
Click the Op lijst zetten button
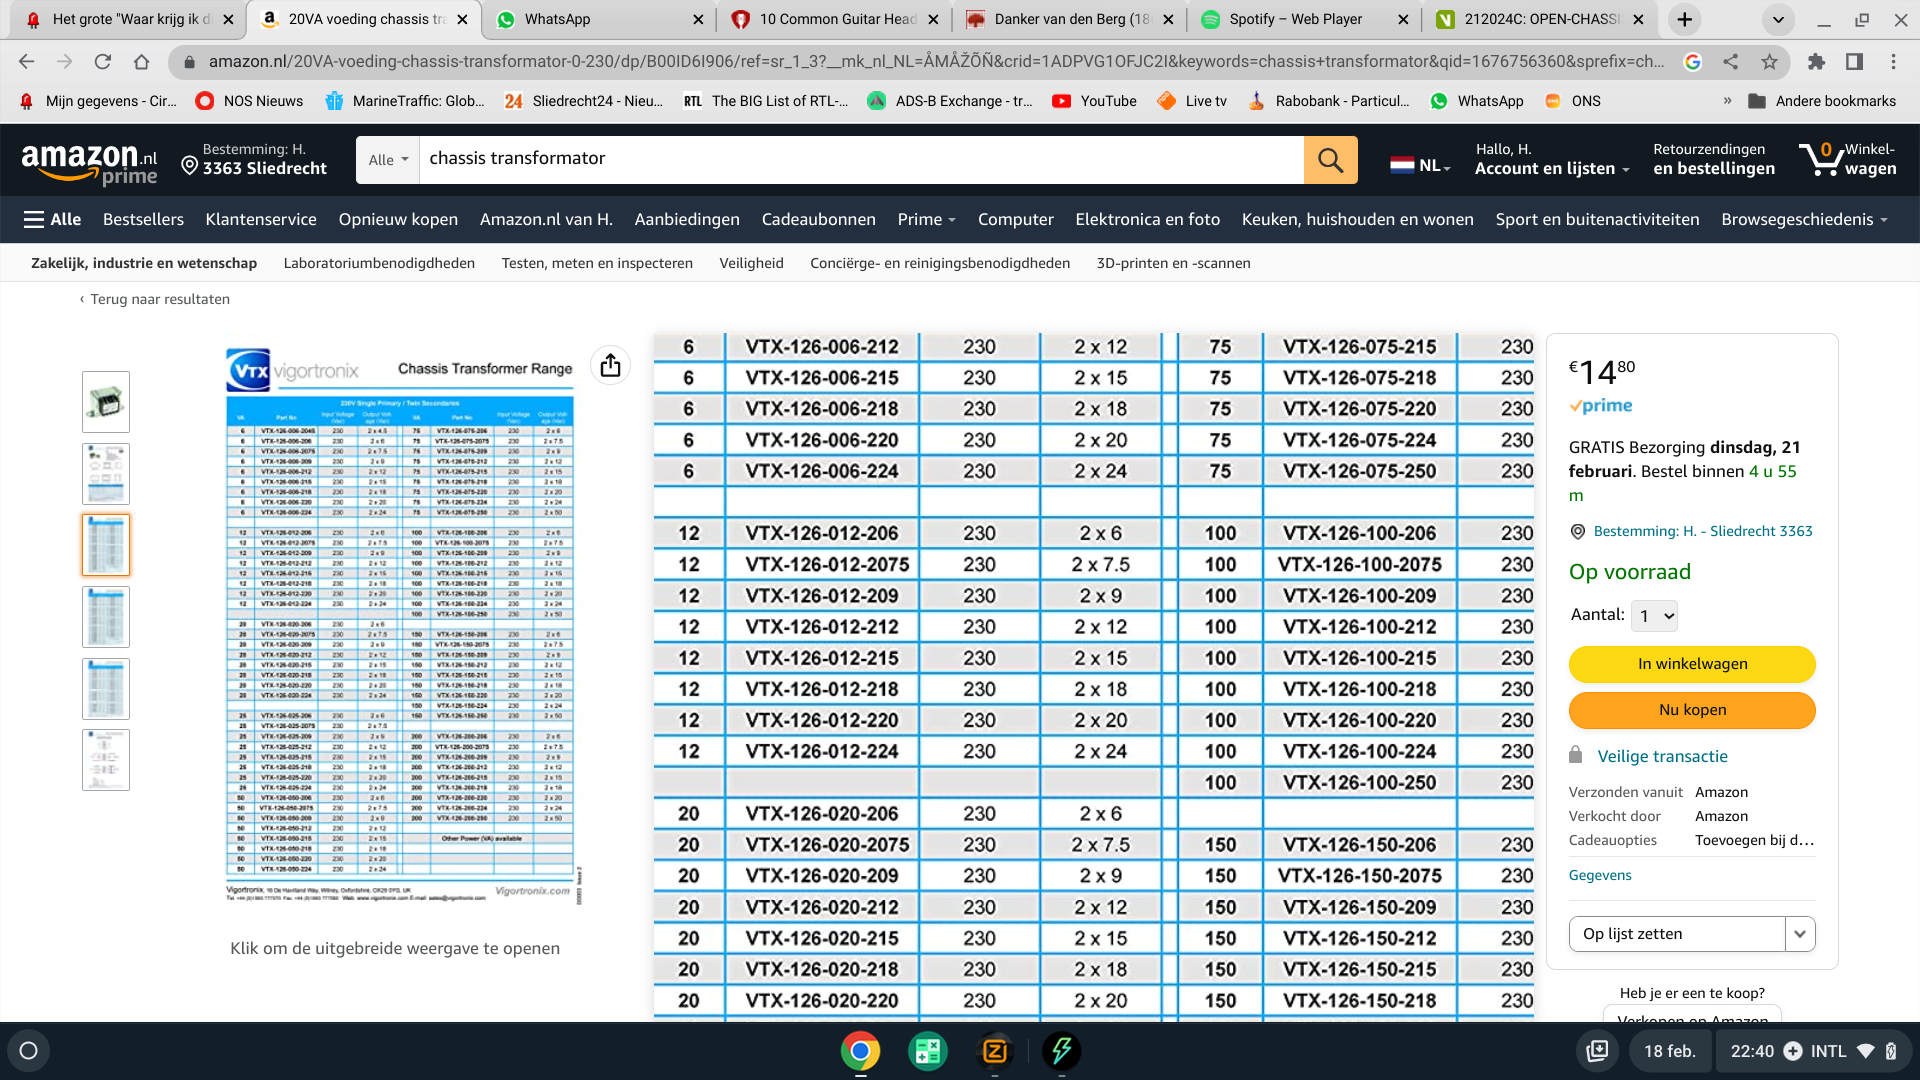click(1677, 934)
